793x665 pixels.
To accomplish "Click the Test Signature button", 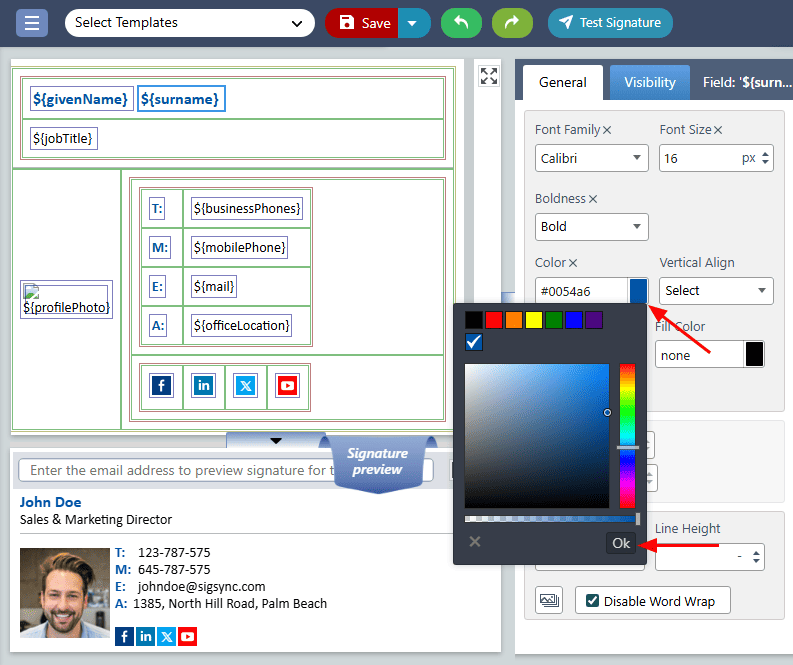I will [x=610, y=22].
